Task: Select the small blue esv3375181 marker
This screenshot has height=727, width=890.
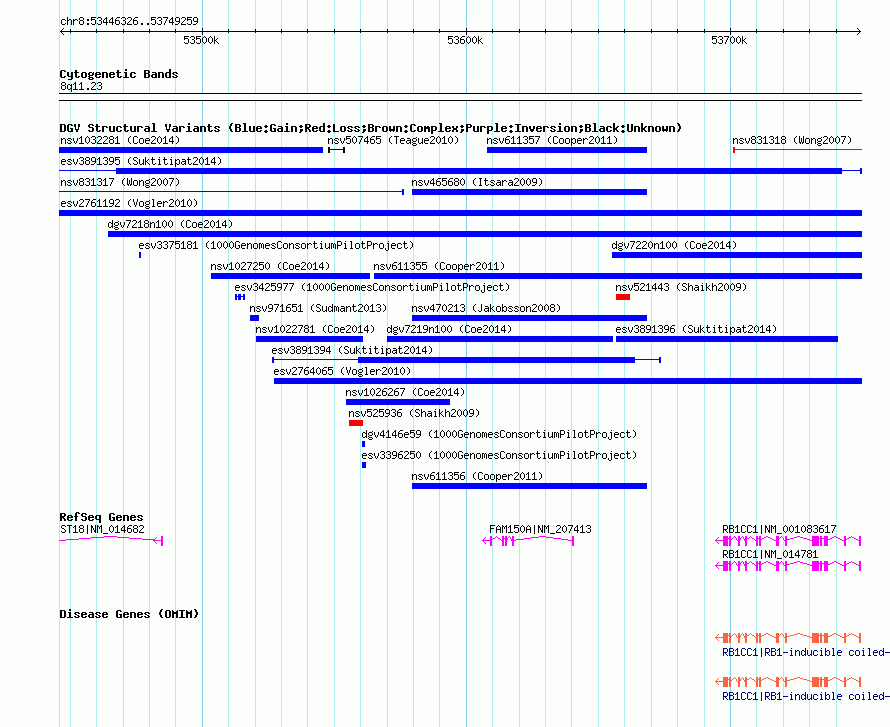Action: tap(140, 255)
